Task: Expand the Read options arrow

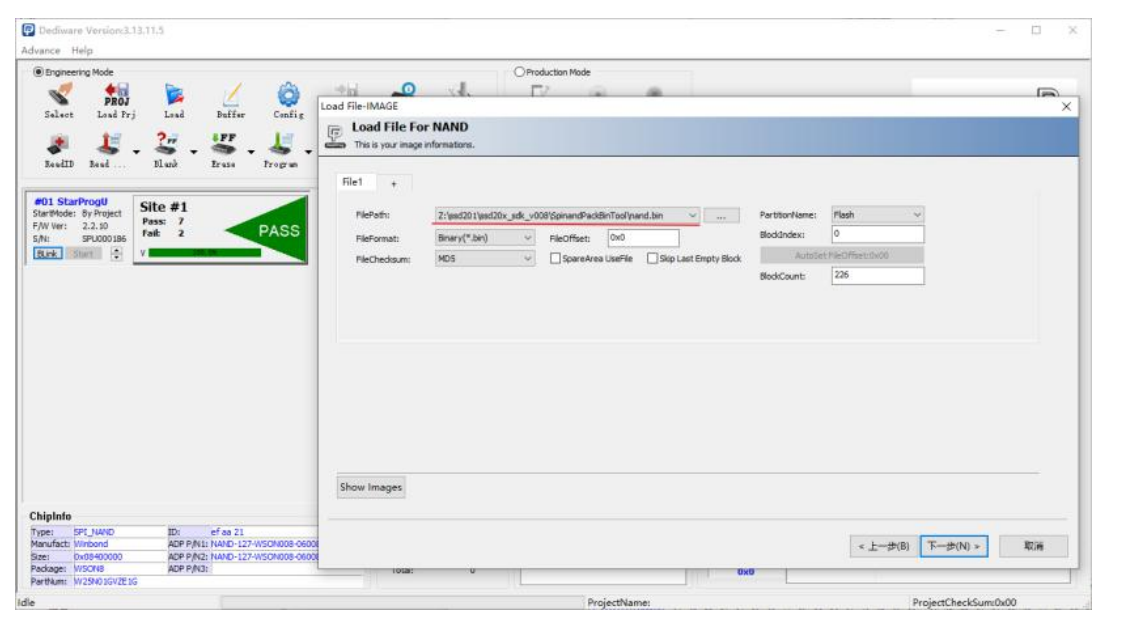Action: [136, 152]
